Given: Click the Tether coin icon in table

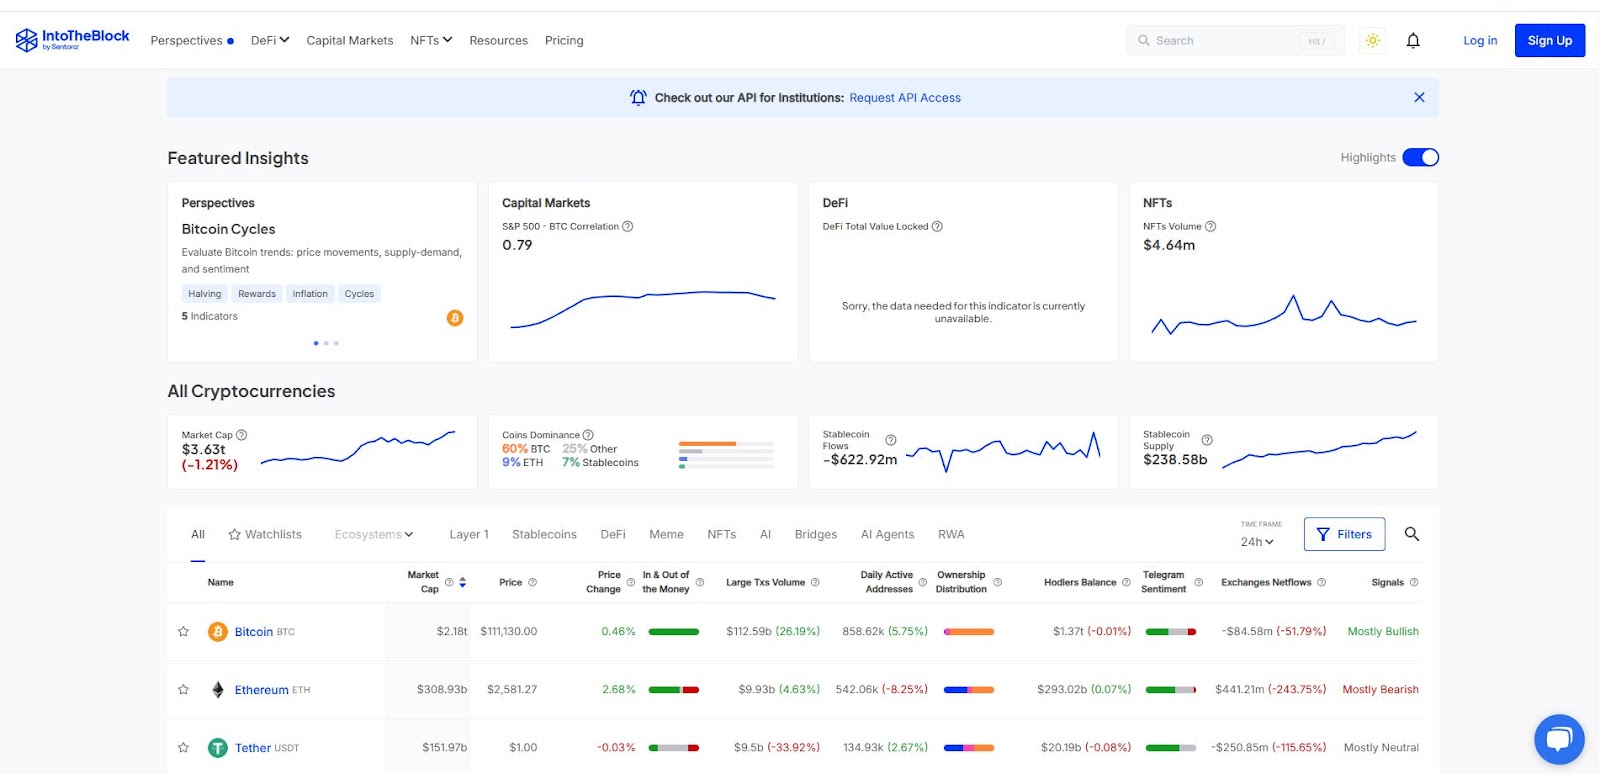Looking at the screenshot, I should (x=217, y=748).
